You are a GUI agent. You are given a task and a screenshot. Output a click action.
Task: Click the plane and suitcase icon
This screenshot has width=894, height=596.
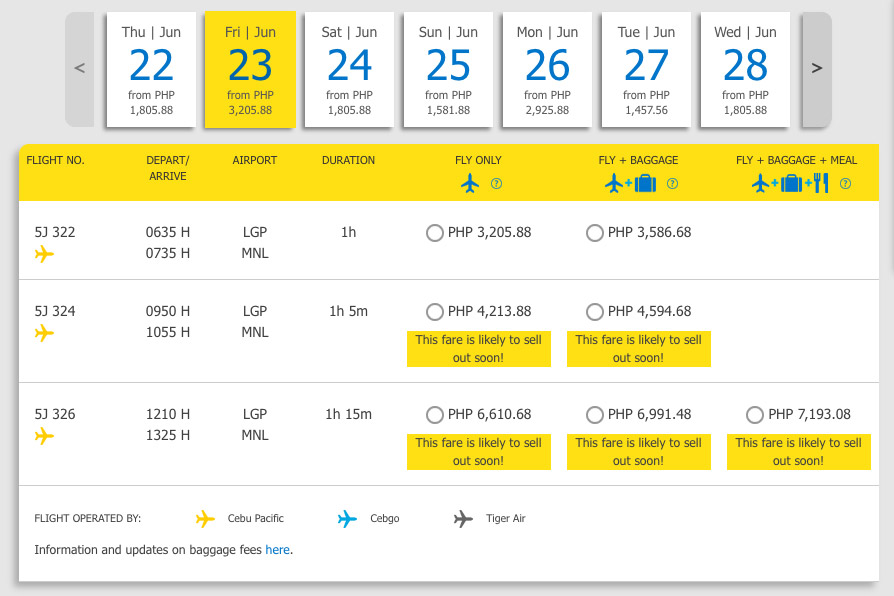(x=631, y=183)
